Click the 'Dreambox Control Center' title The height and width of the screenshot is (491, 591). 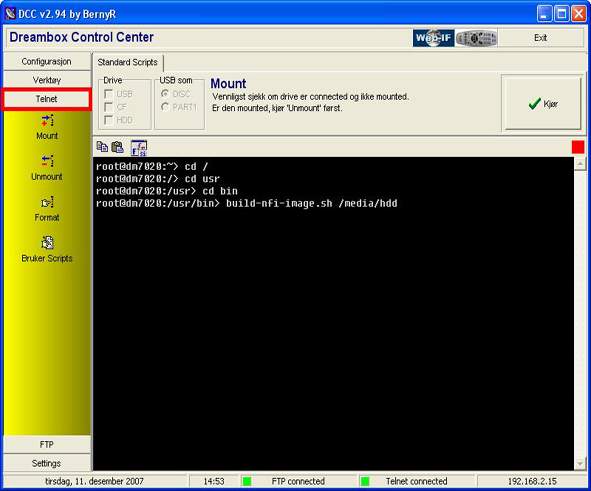coord(81,37)
